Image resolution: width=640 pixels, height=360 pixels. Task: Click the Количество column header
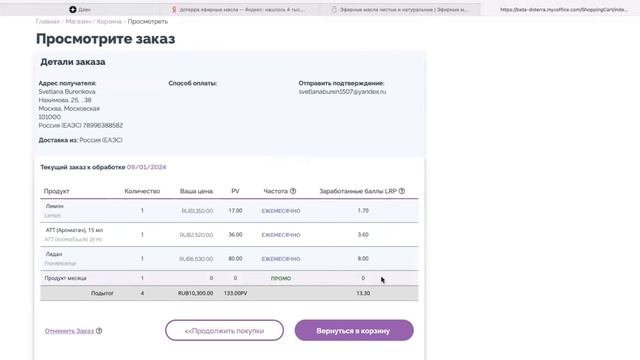142,191
